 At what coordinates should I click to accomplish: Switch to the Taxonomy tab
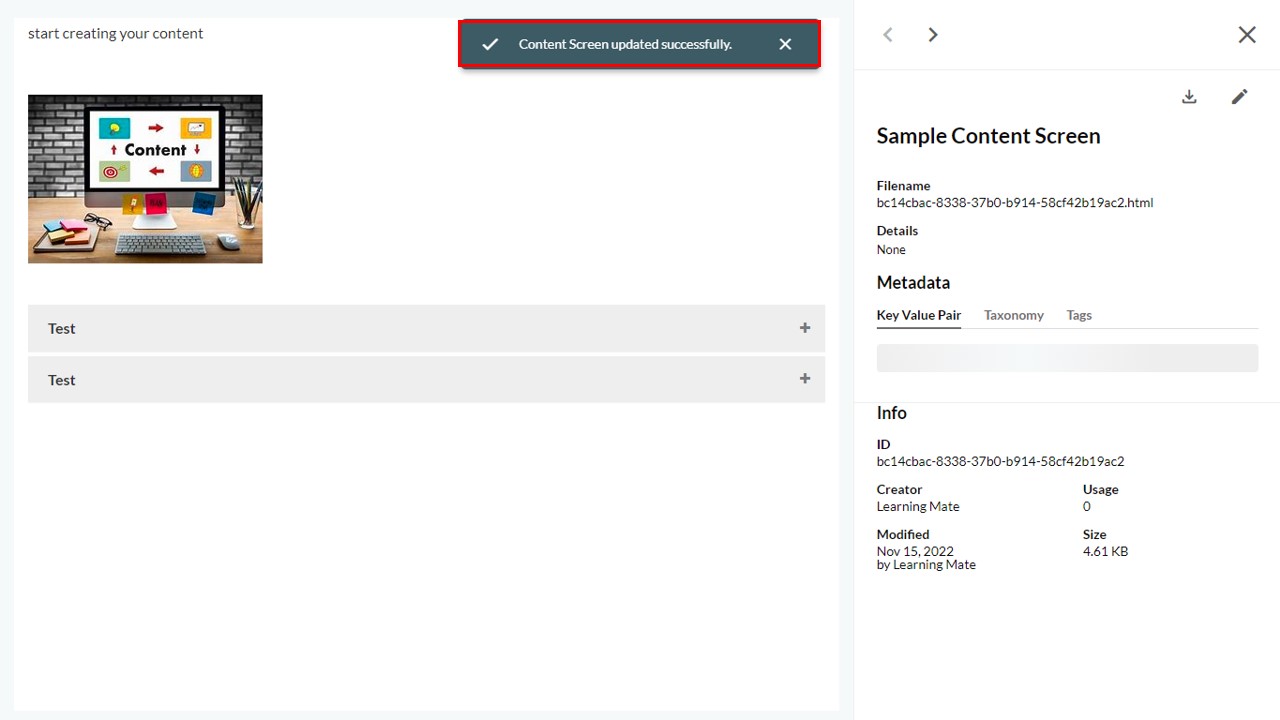click(1013, 315)
